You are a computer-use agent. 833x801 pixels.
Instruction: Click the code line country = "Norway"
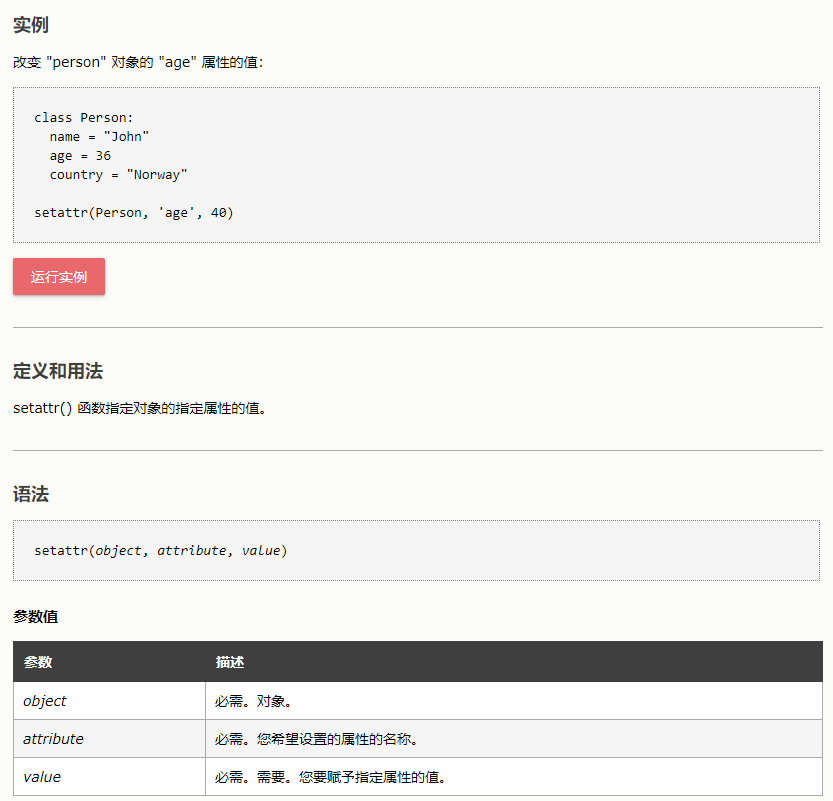(x=118, y=175)
